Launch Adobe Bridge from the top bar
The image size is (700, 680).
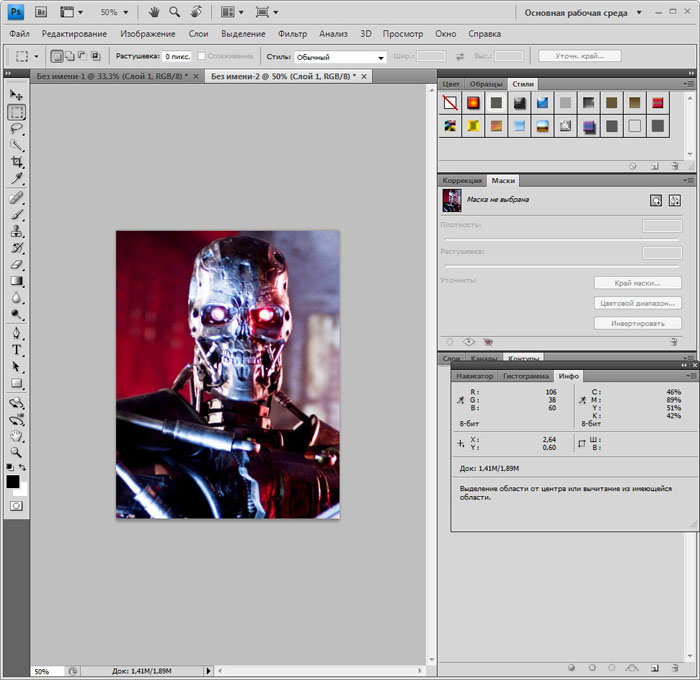pyautogui.click(x=41, y=12)
